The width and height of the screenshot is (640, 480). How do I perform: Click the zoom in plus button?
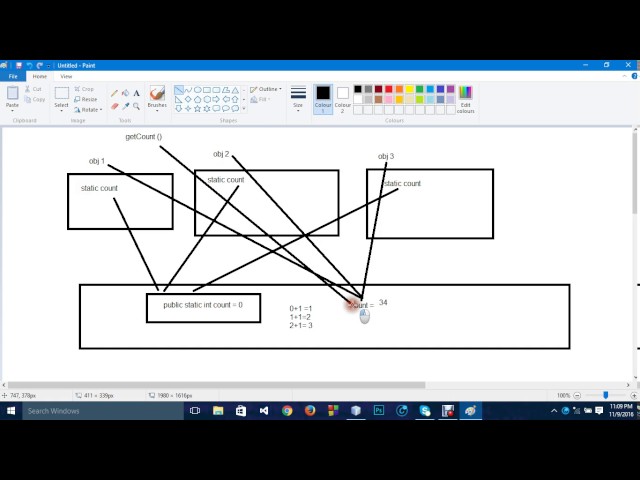[x=633, y=395]
